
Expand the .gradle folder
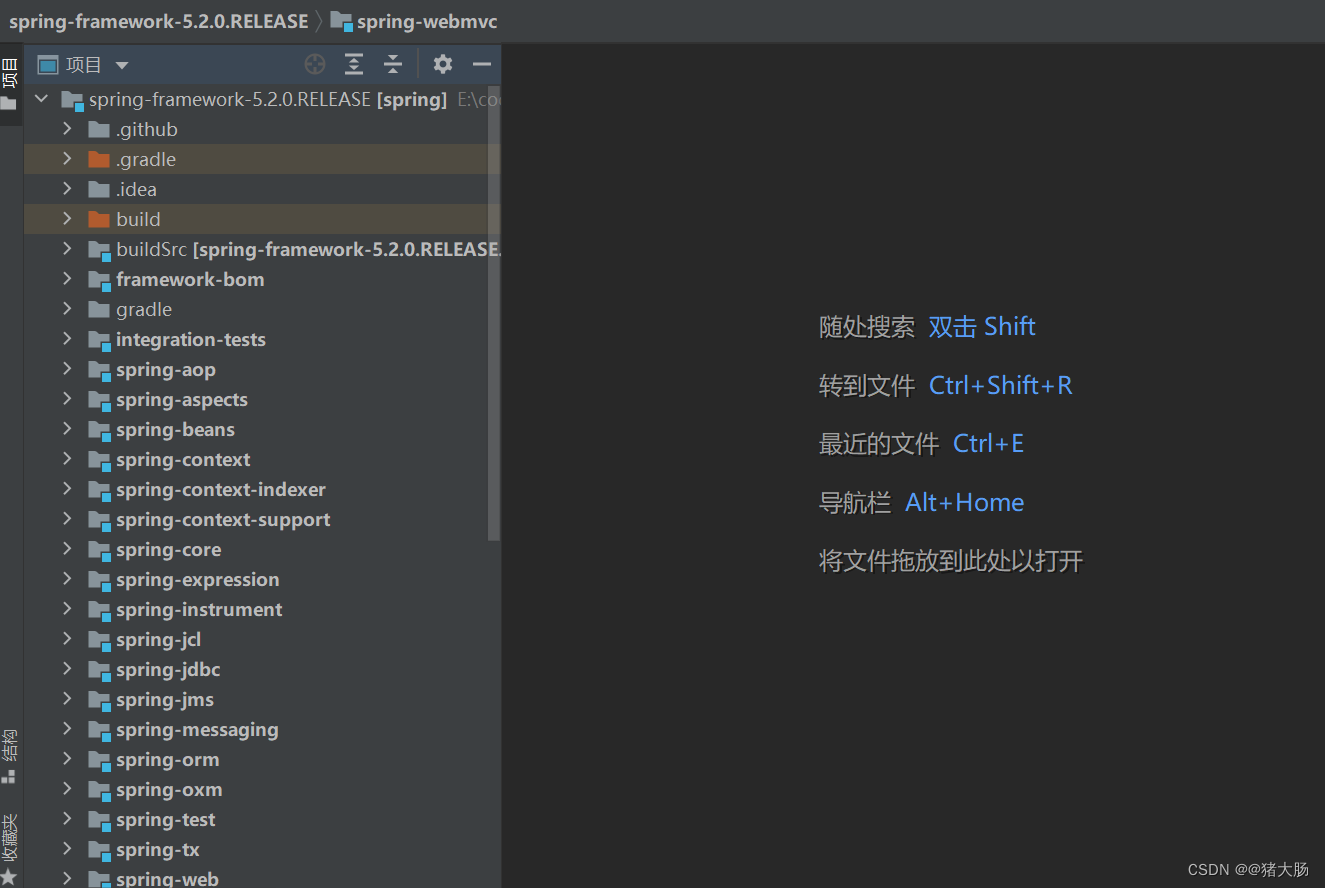pyautogui.click(x=67, y=159)
